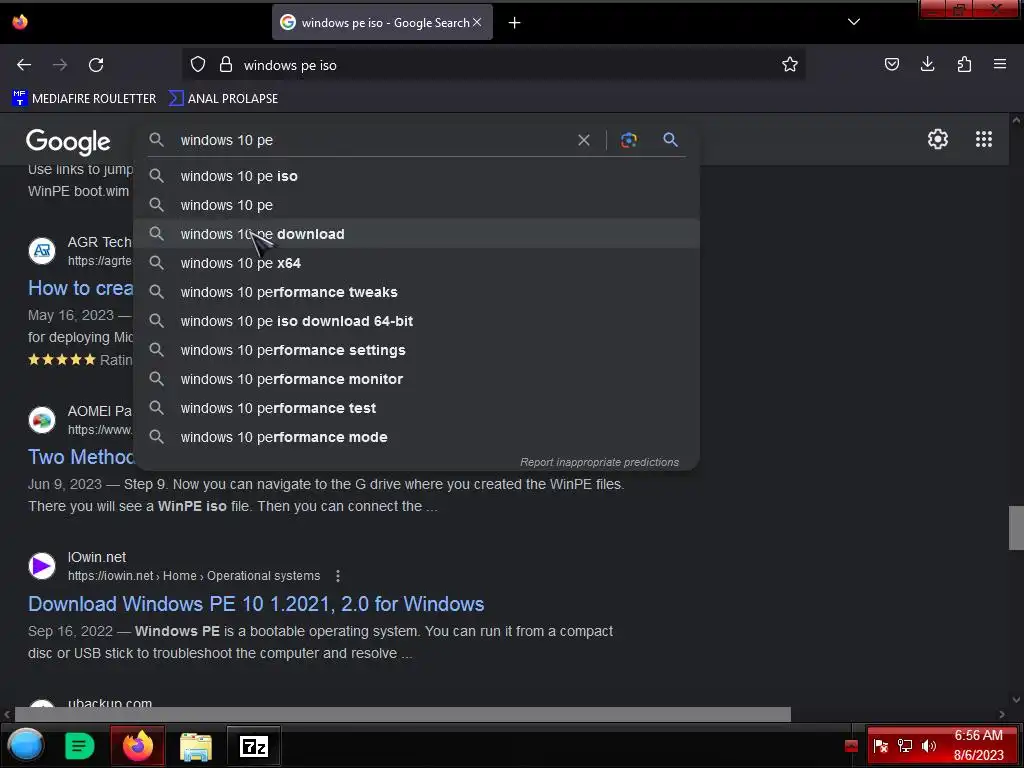
Task: Search by image with Google Lens icon
Action: point(629,140)
